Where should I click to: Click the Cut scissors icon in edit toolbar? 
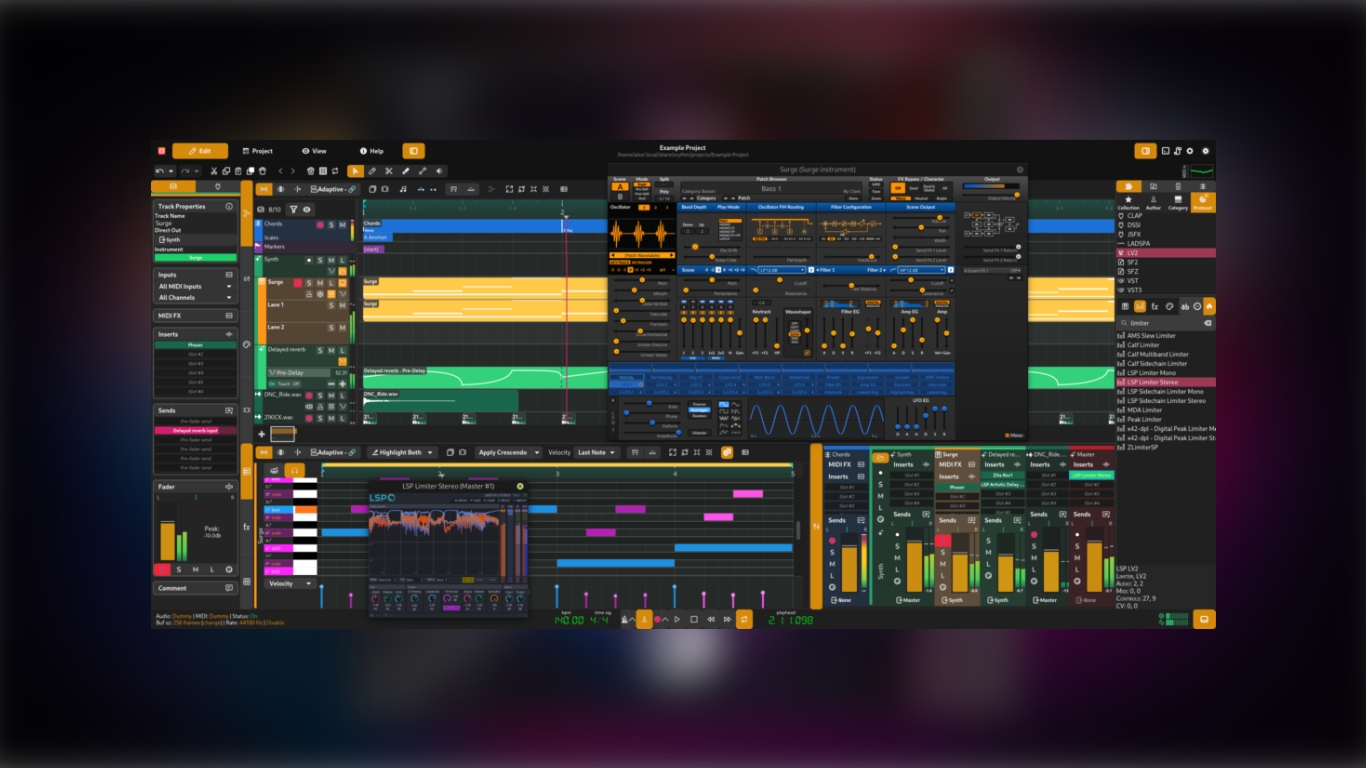pyautogui.click(x=214, y=171)
